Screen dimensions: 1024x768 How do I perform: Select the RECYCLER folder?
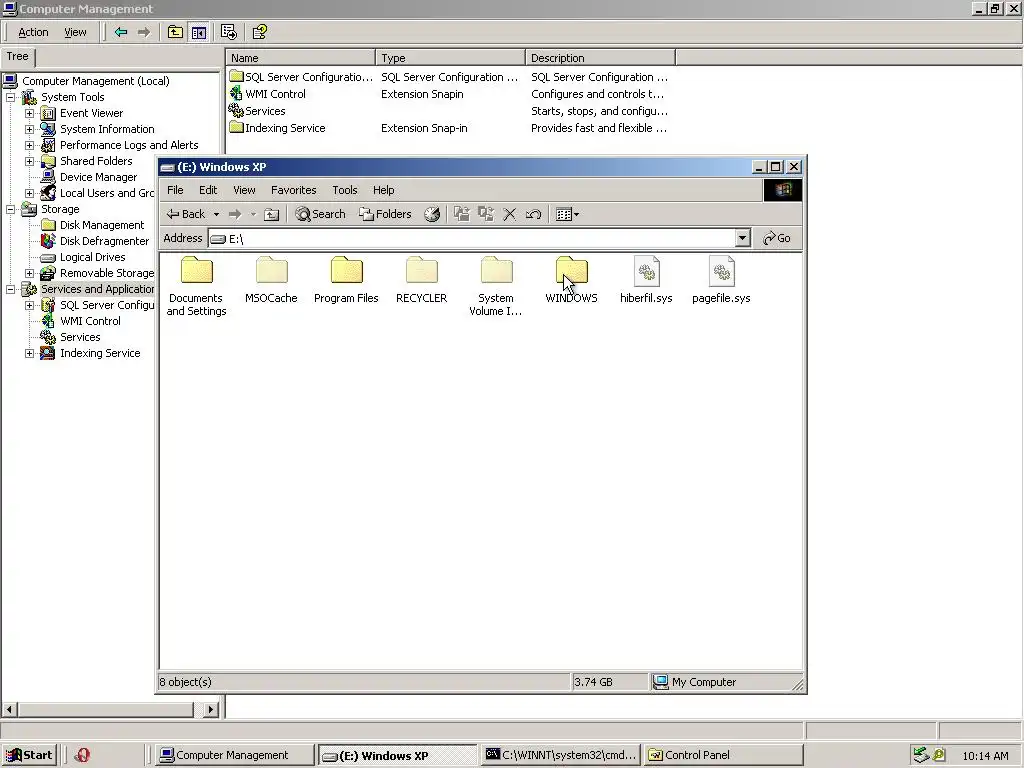[421, 280]
